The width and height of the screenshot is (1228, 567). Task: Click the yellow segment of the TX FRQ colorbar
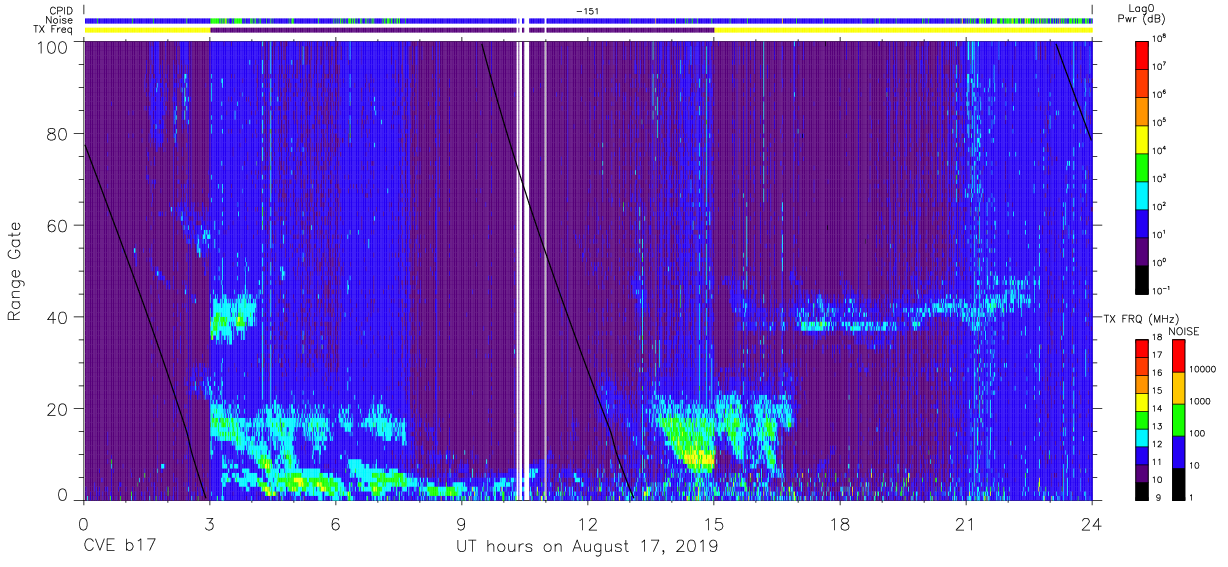[x=1142, y=402]
